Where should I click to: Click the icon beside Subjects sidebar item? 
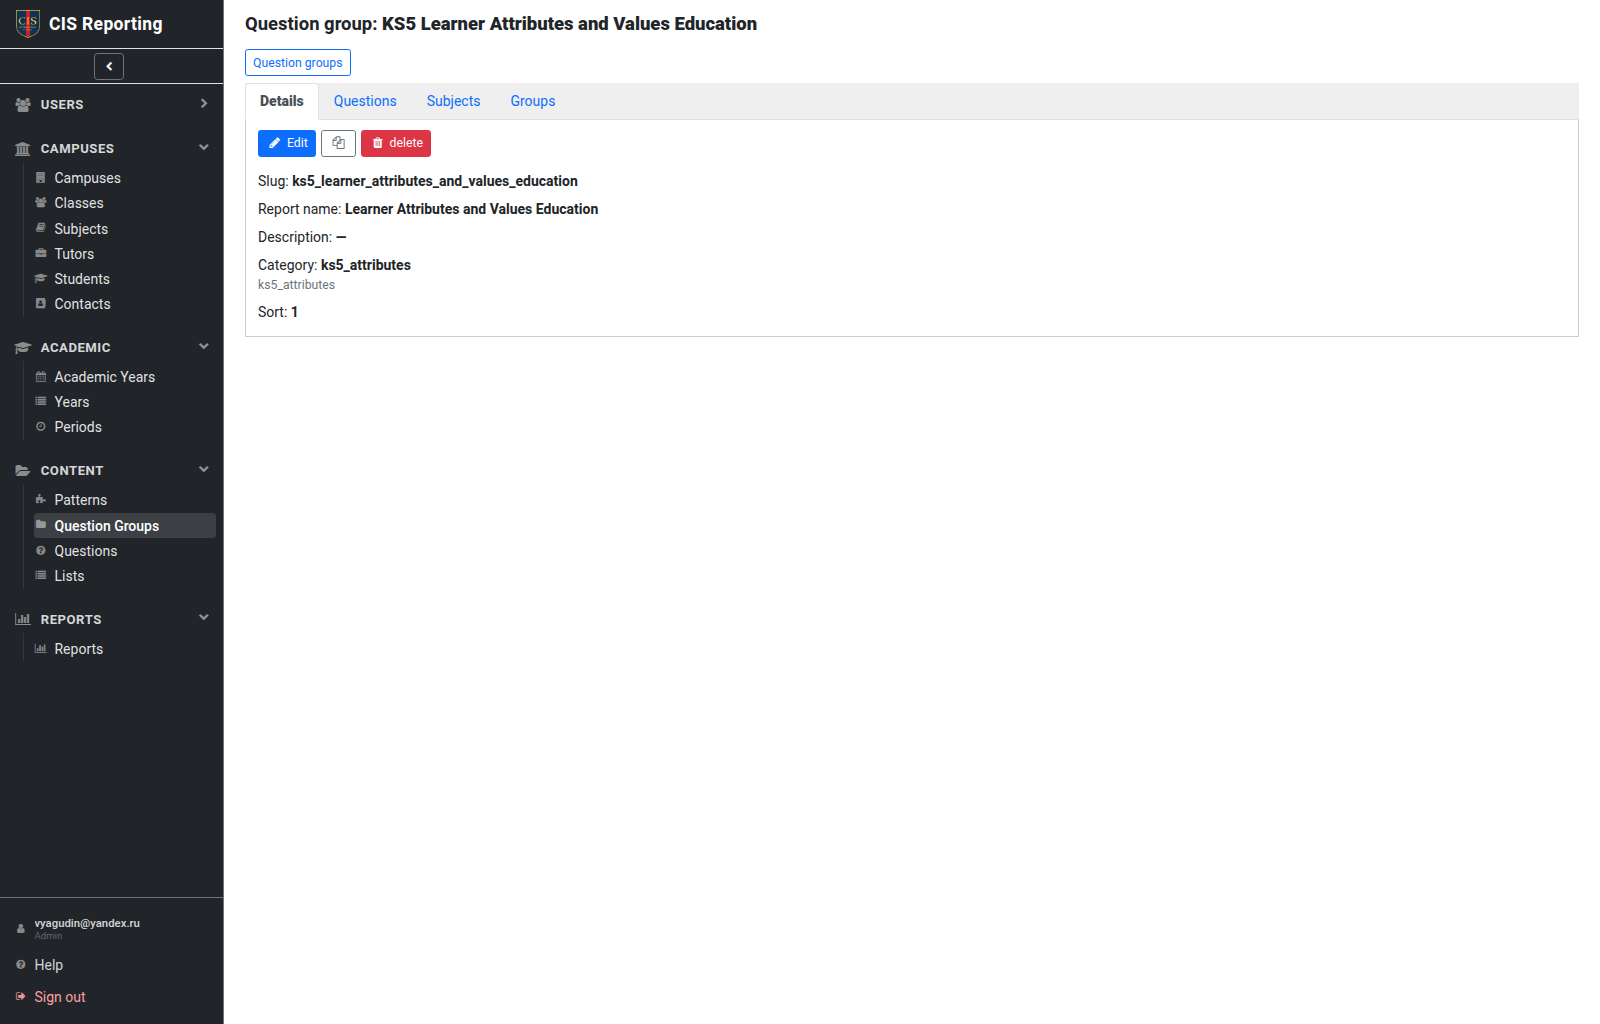pyautogui.click(x=41, y=228)
